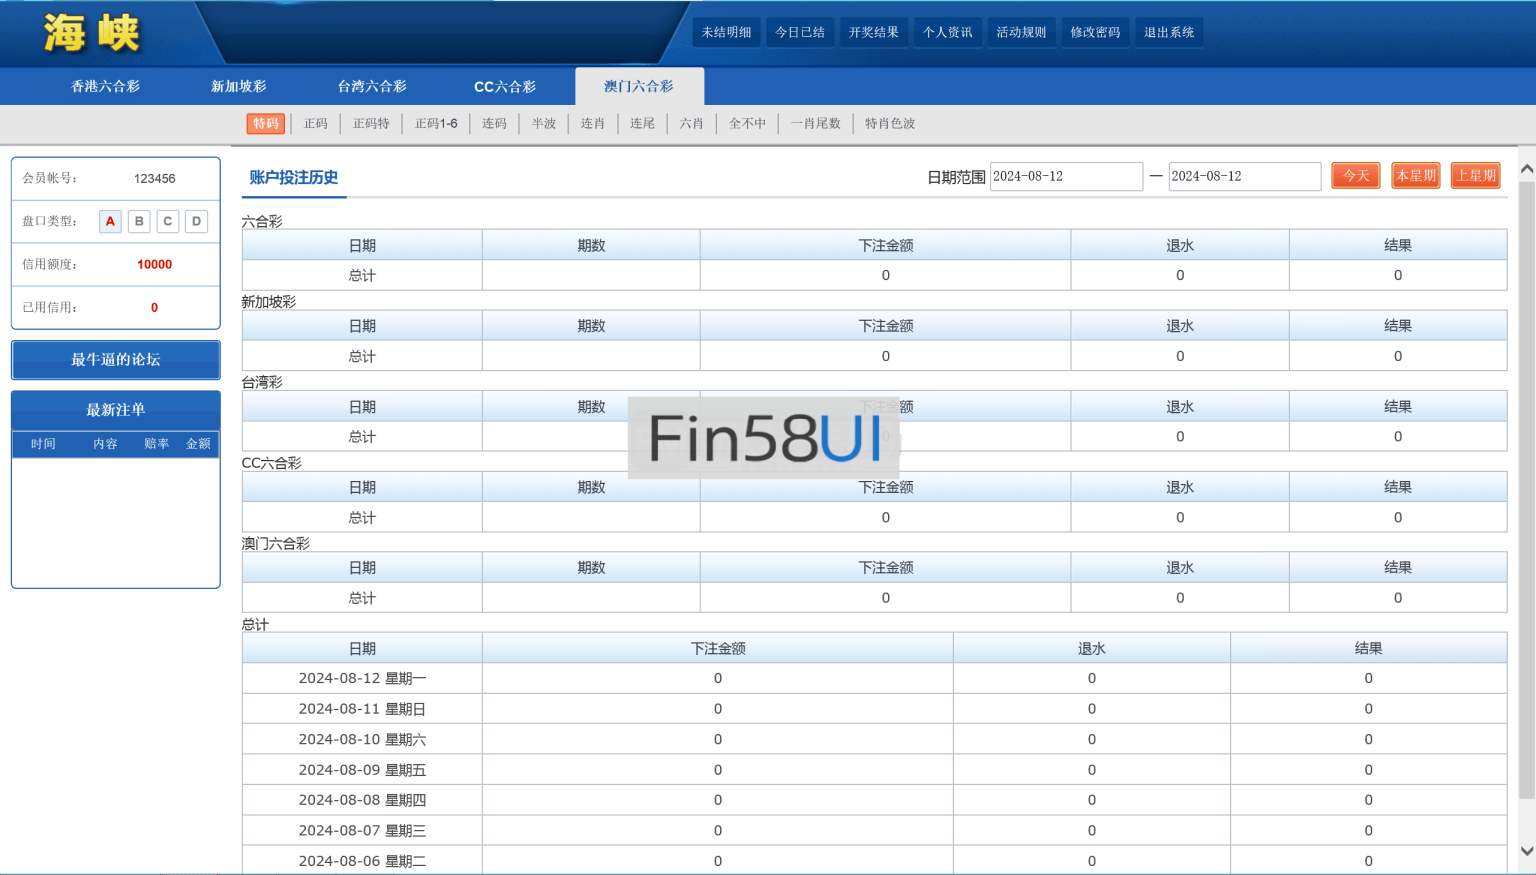The height and width of the screenshot is (875, 1536).
Task: Open the 台湾六合彩 tab
Action: pos(372,87)
